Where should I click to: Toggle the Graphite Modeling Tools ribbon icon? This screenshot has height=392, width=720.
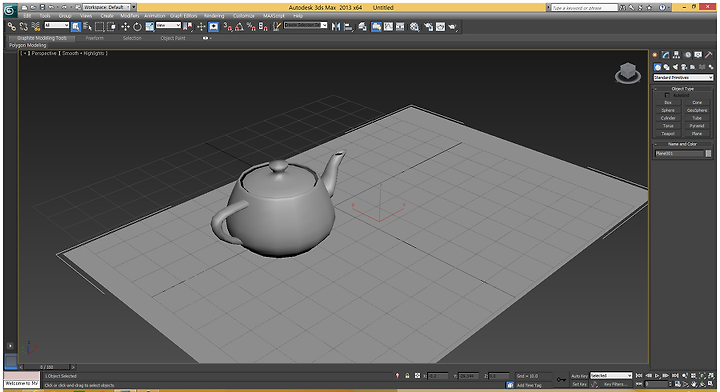pos(376,27)
